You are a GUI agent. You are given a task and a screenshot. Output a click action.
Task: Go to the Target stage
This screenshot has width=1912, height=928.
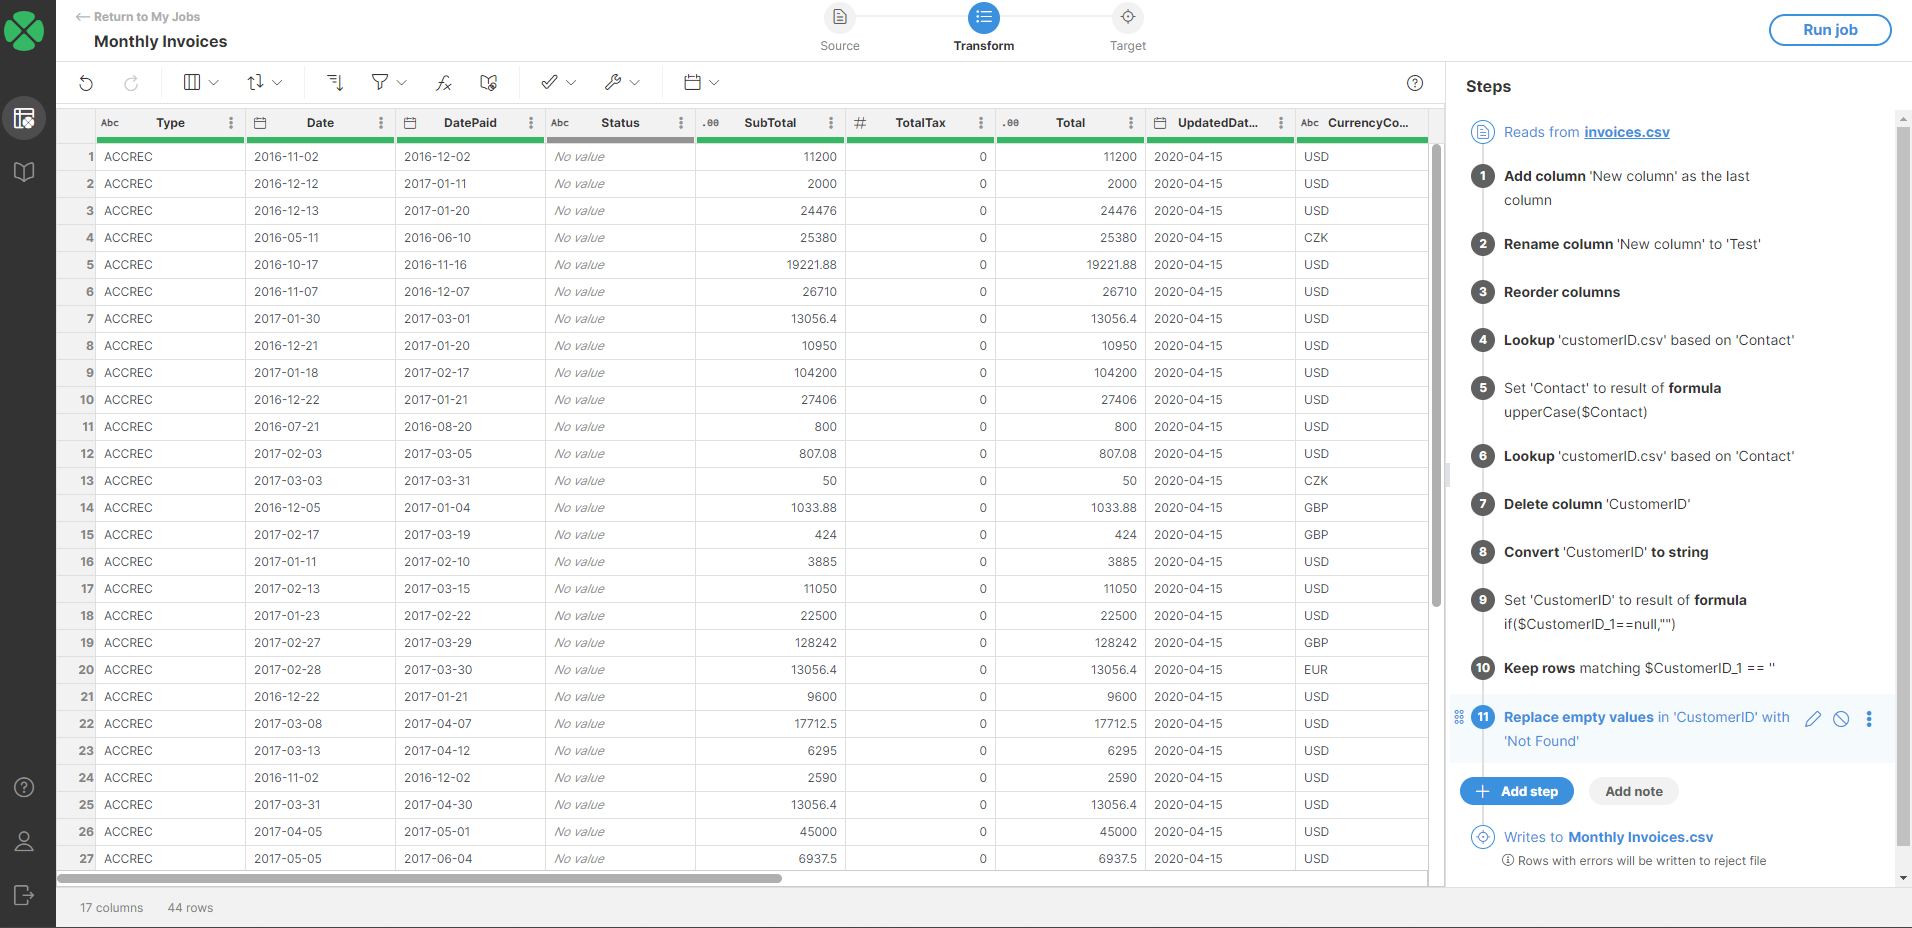pos(1128,27)
